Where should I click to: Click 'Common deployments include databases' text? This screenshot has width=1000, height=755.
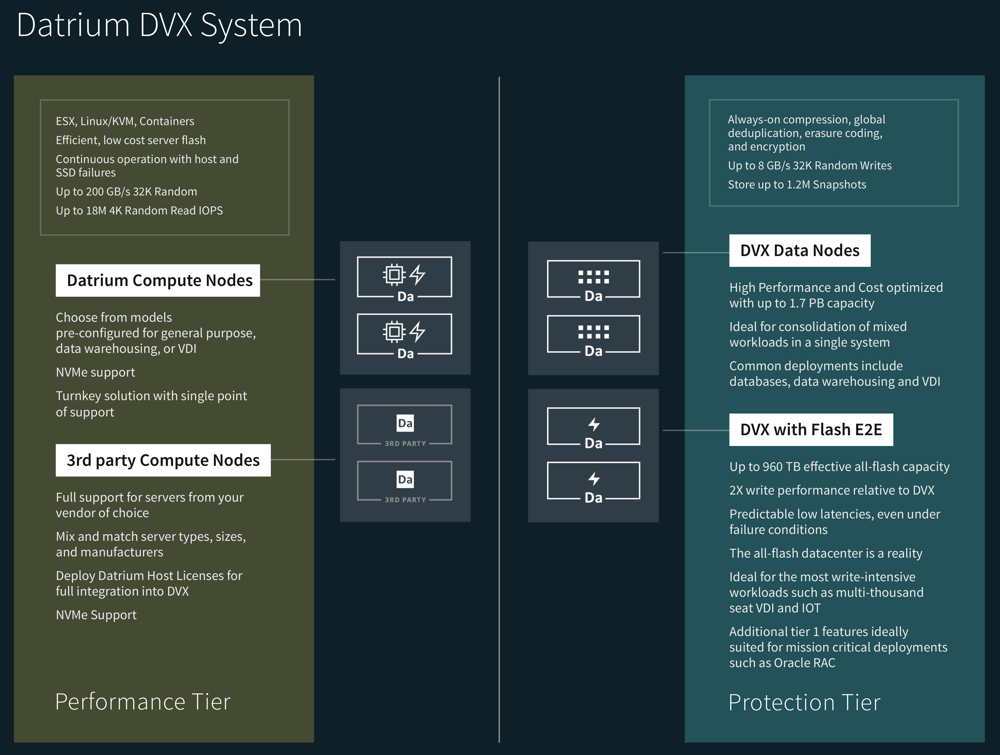[x=835, y=374]
